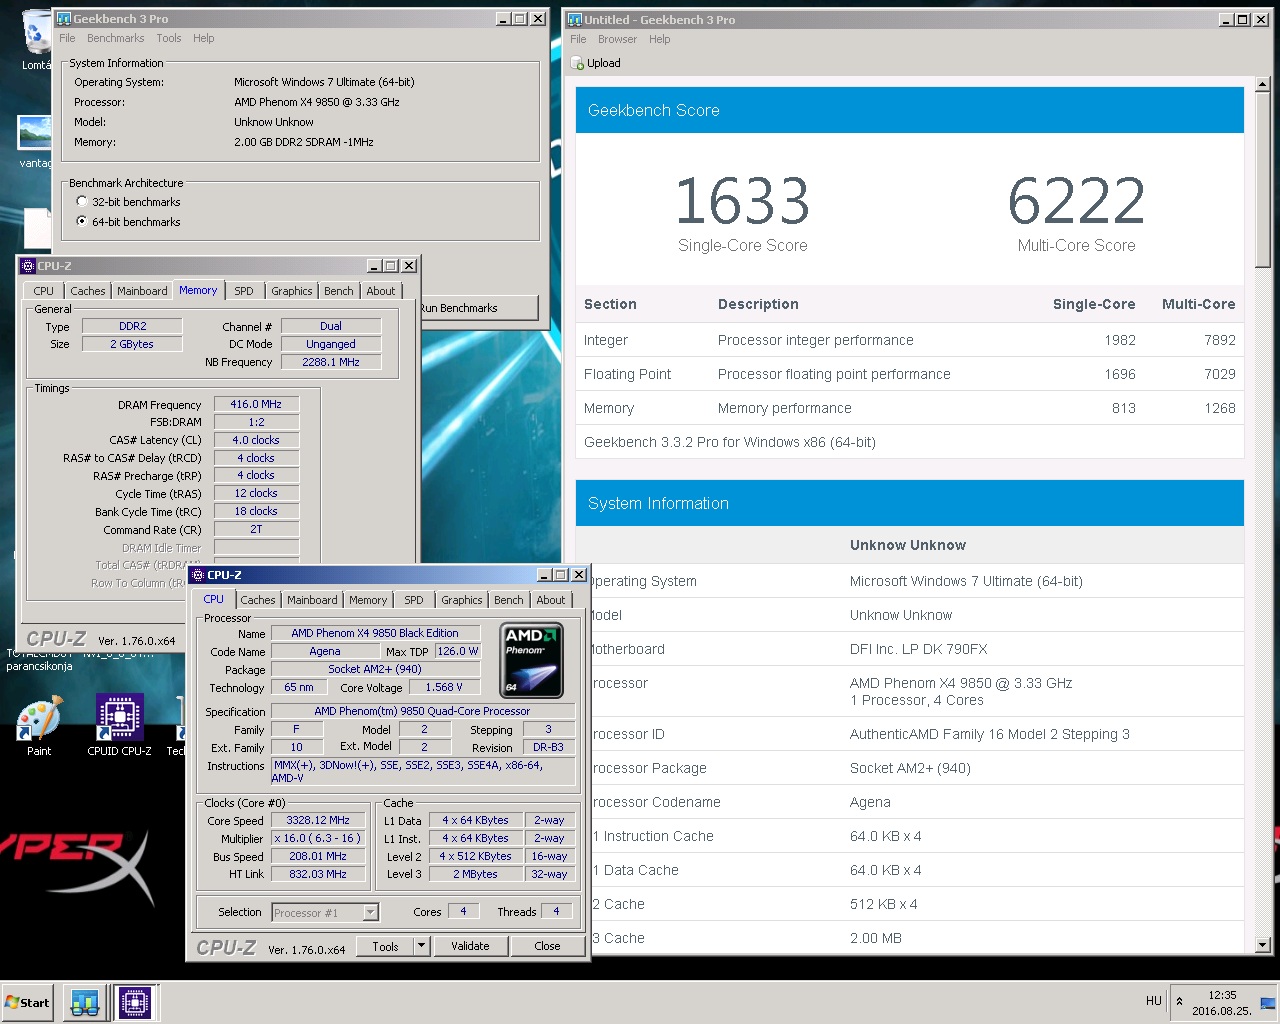Click system tray show hidden icons arrow
This screenshot has width=1280, height=1024.
pyautogui.click(x=1179, y=1001)
